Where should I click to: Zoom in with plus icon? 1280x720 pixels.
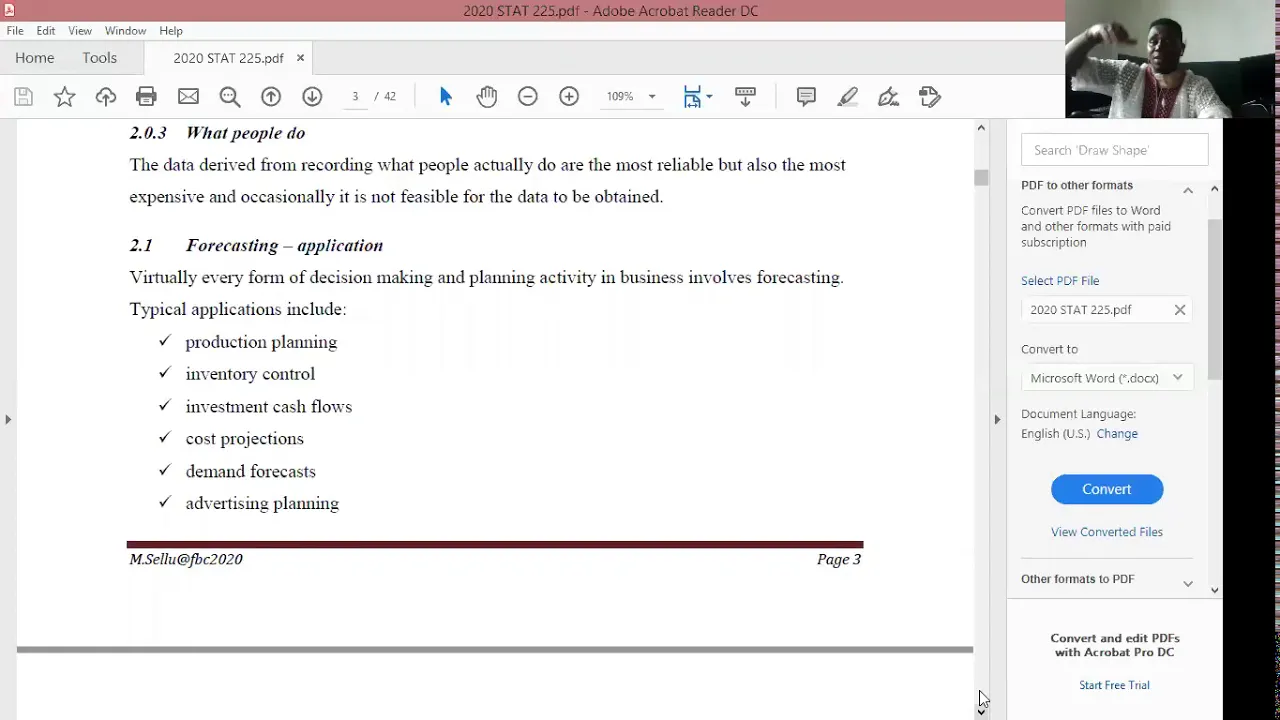(x=569, y=97)
